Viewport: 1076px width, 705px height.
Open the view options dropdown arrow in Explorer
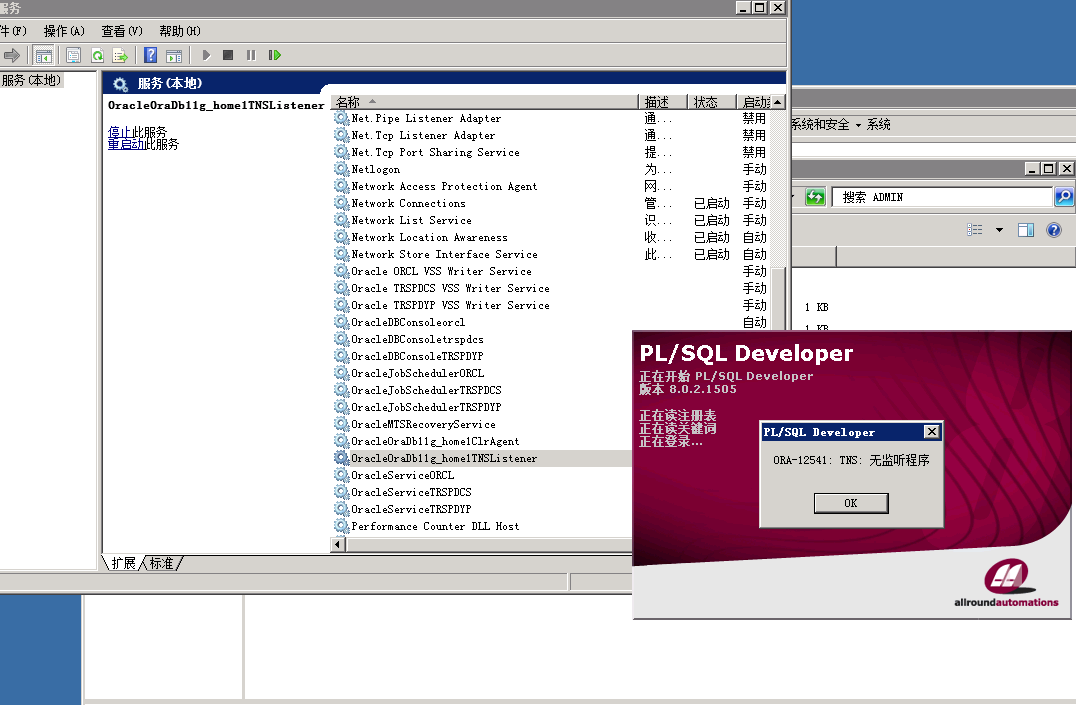coord(999,230)
